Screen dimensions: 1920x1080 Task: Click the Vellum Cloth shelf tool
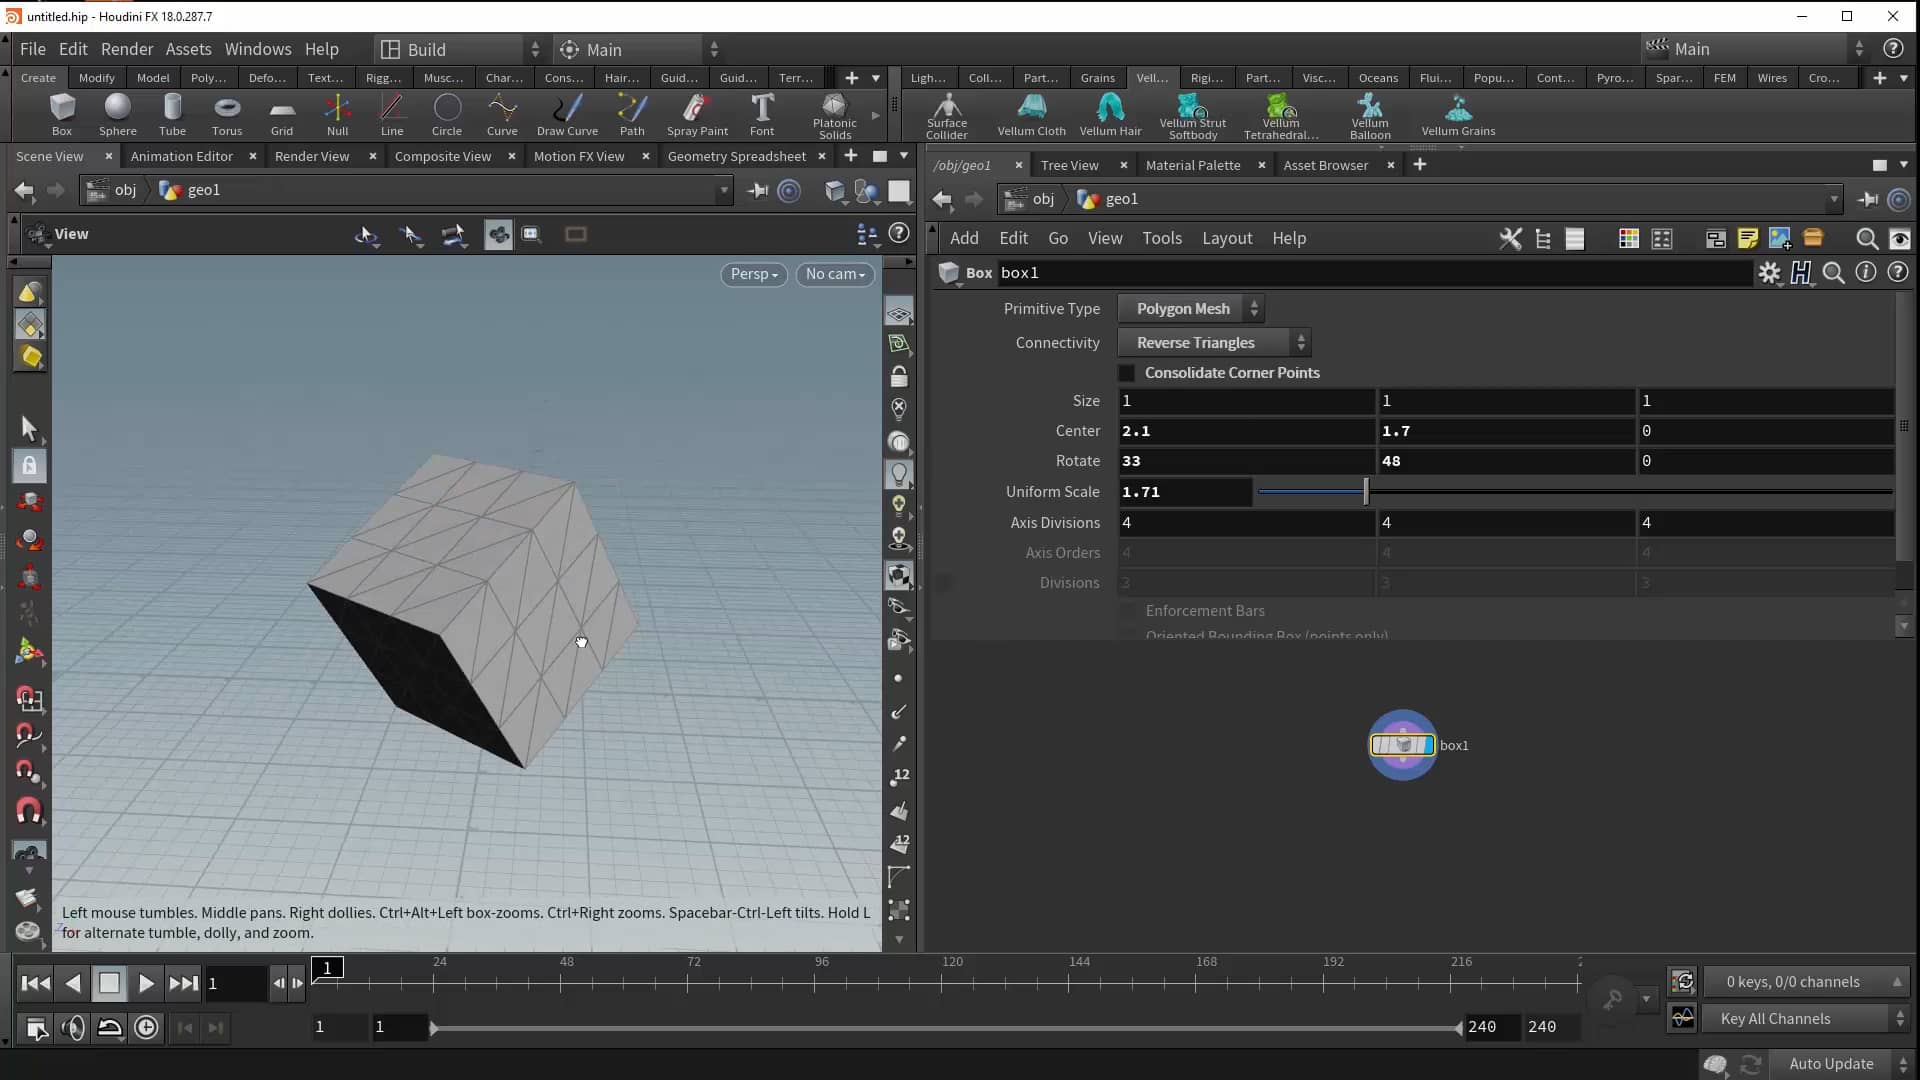click(x=1031, y=114)
